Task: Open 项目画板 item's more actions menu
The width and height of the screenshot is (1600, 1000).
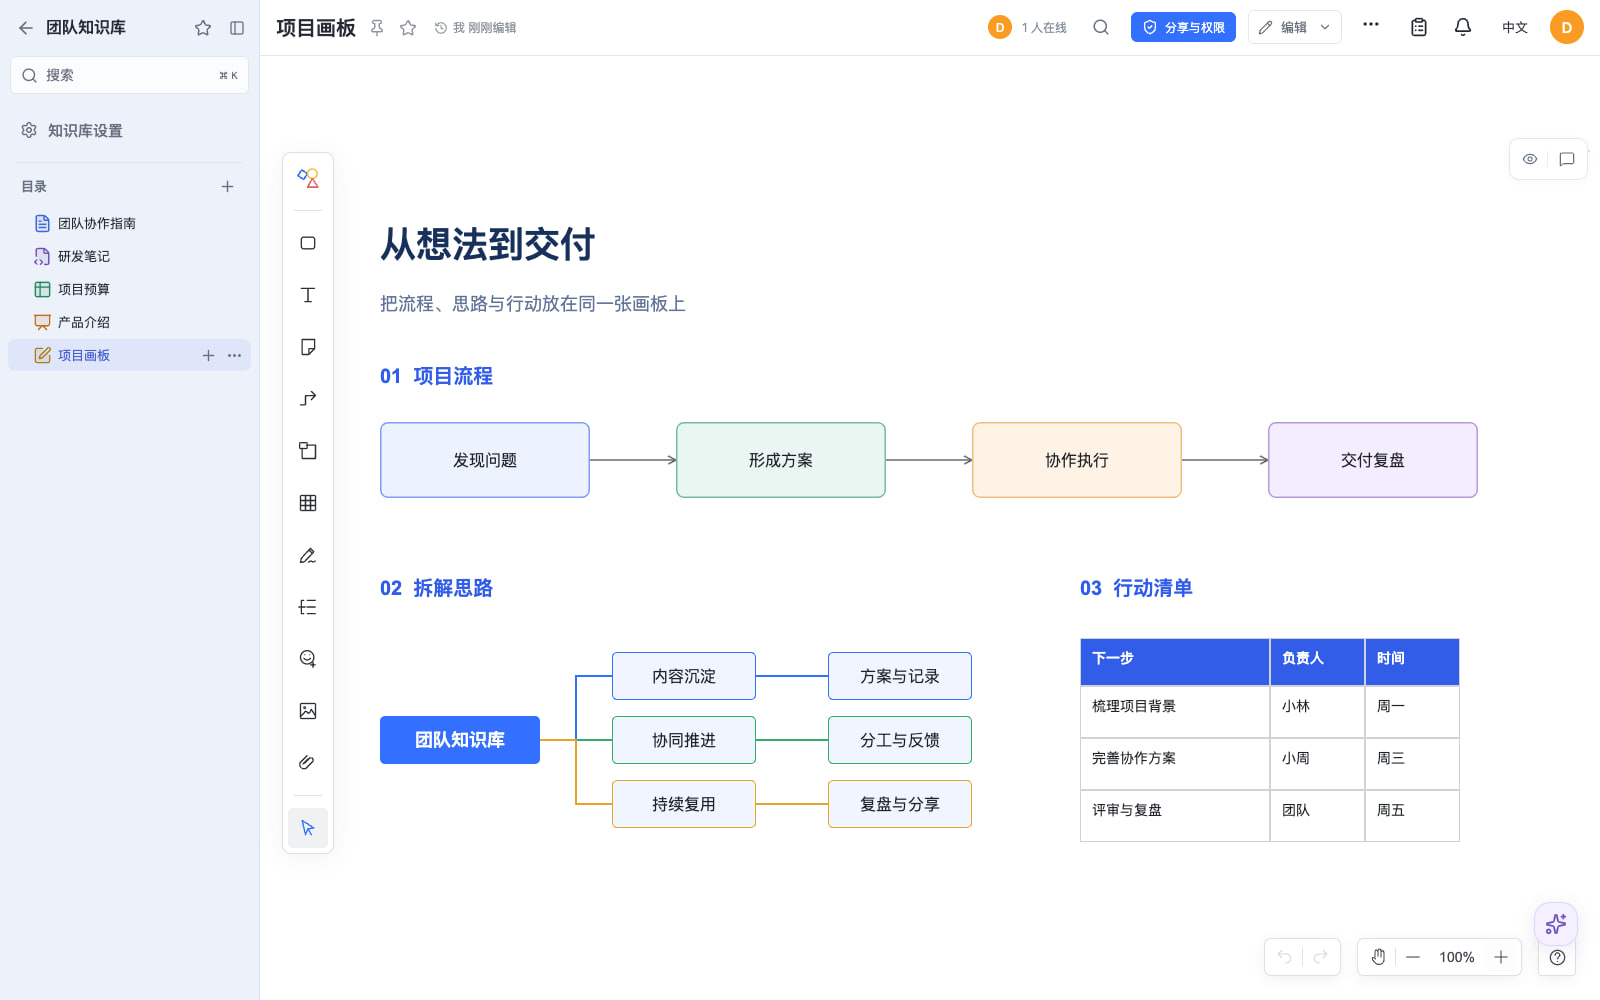Action: click(234, 355)
